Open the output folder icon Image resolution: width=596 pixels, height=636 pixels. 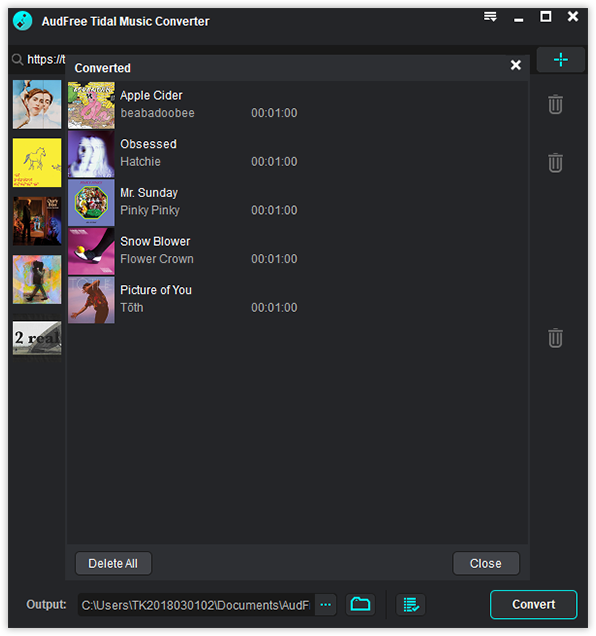360,604
